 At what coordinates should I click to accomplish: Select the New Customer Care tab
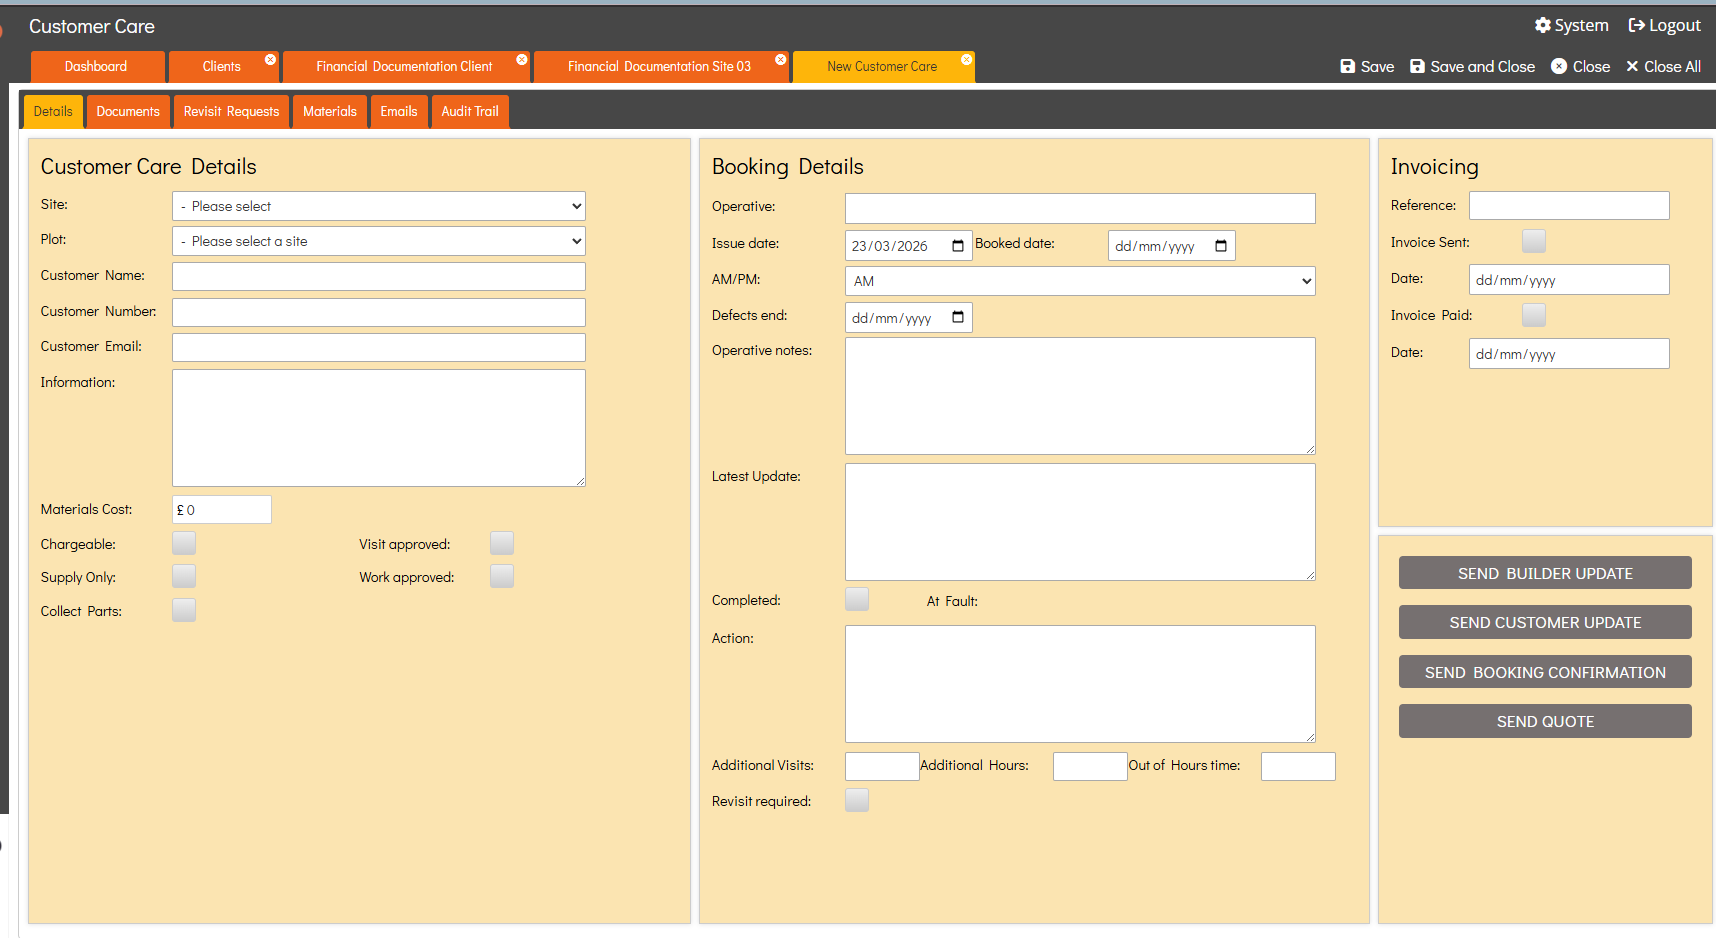(883, 67)
